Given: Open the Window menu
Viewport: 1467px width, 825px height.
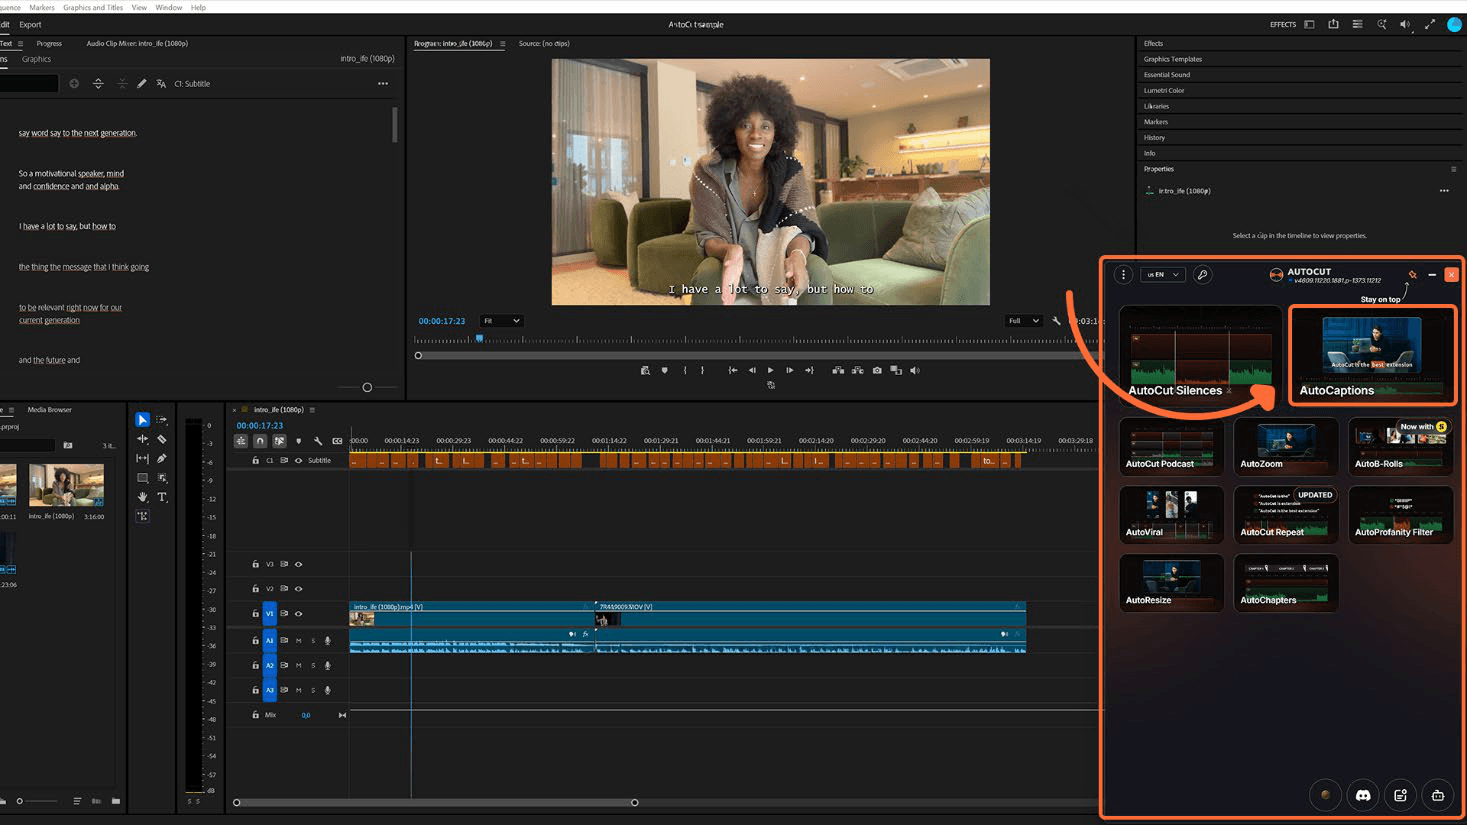Looking at the screenshot, I should pos(169,7).
